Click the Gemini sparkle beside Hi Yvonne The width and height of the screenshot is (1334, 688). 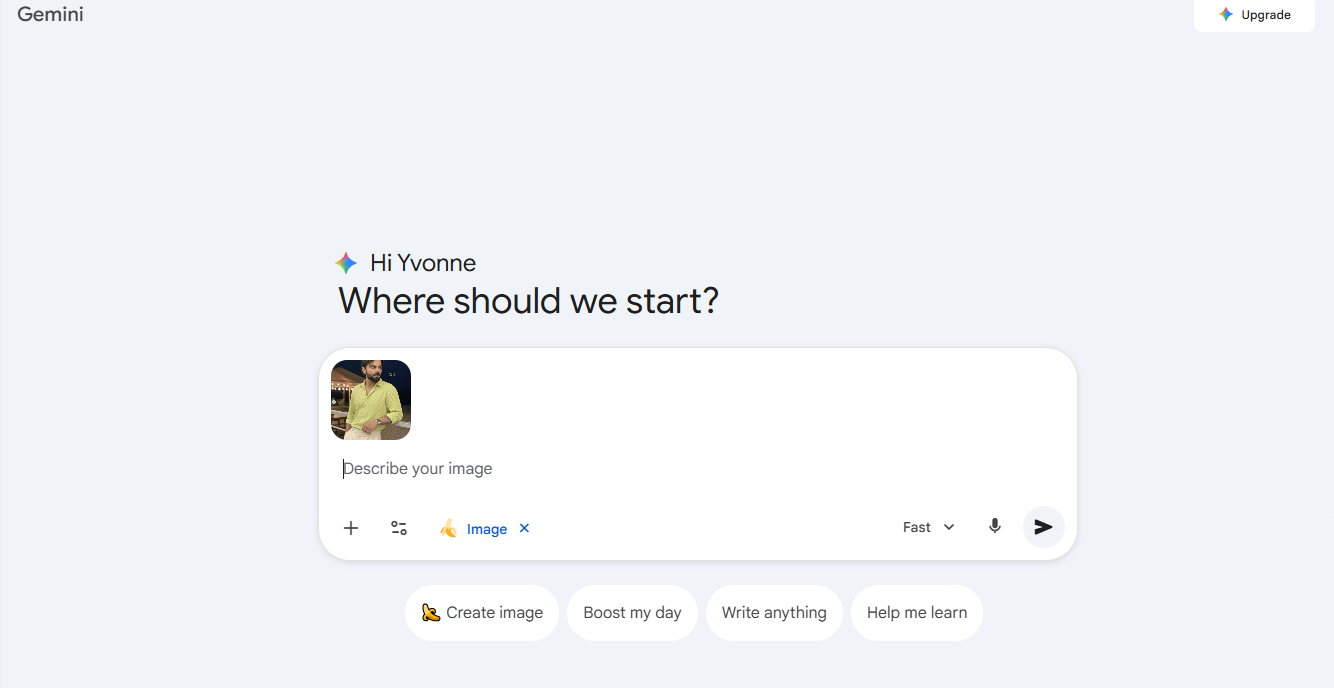coord(345,263)
